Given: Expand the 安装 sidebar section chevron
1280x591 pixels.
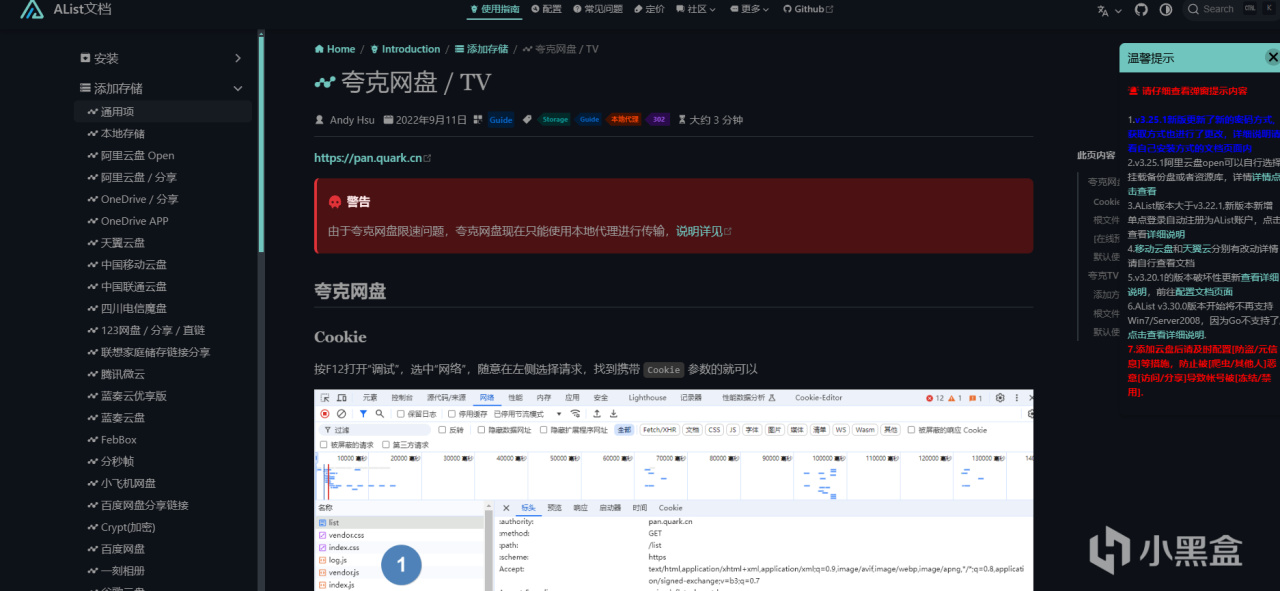Looking at the screenshot, I should tap(238, 58).
